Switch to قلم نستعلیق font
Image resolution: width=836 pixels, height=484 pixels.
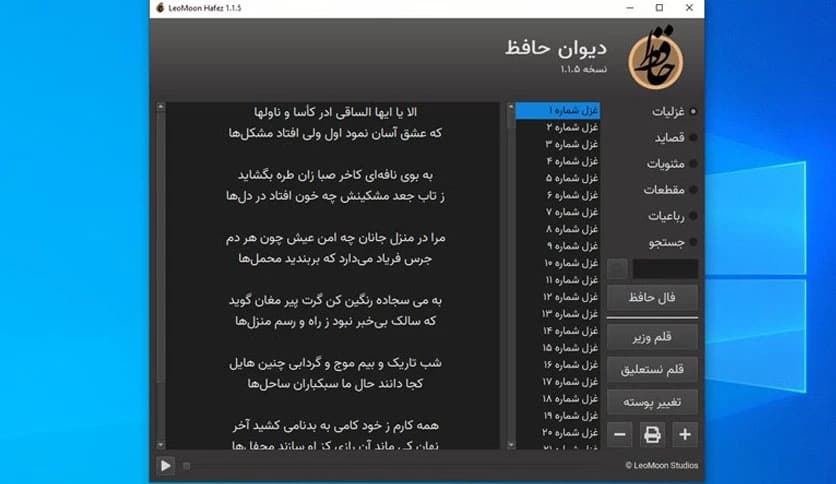pyautogui.click(x=652, y=369)
